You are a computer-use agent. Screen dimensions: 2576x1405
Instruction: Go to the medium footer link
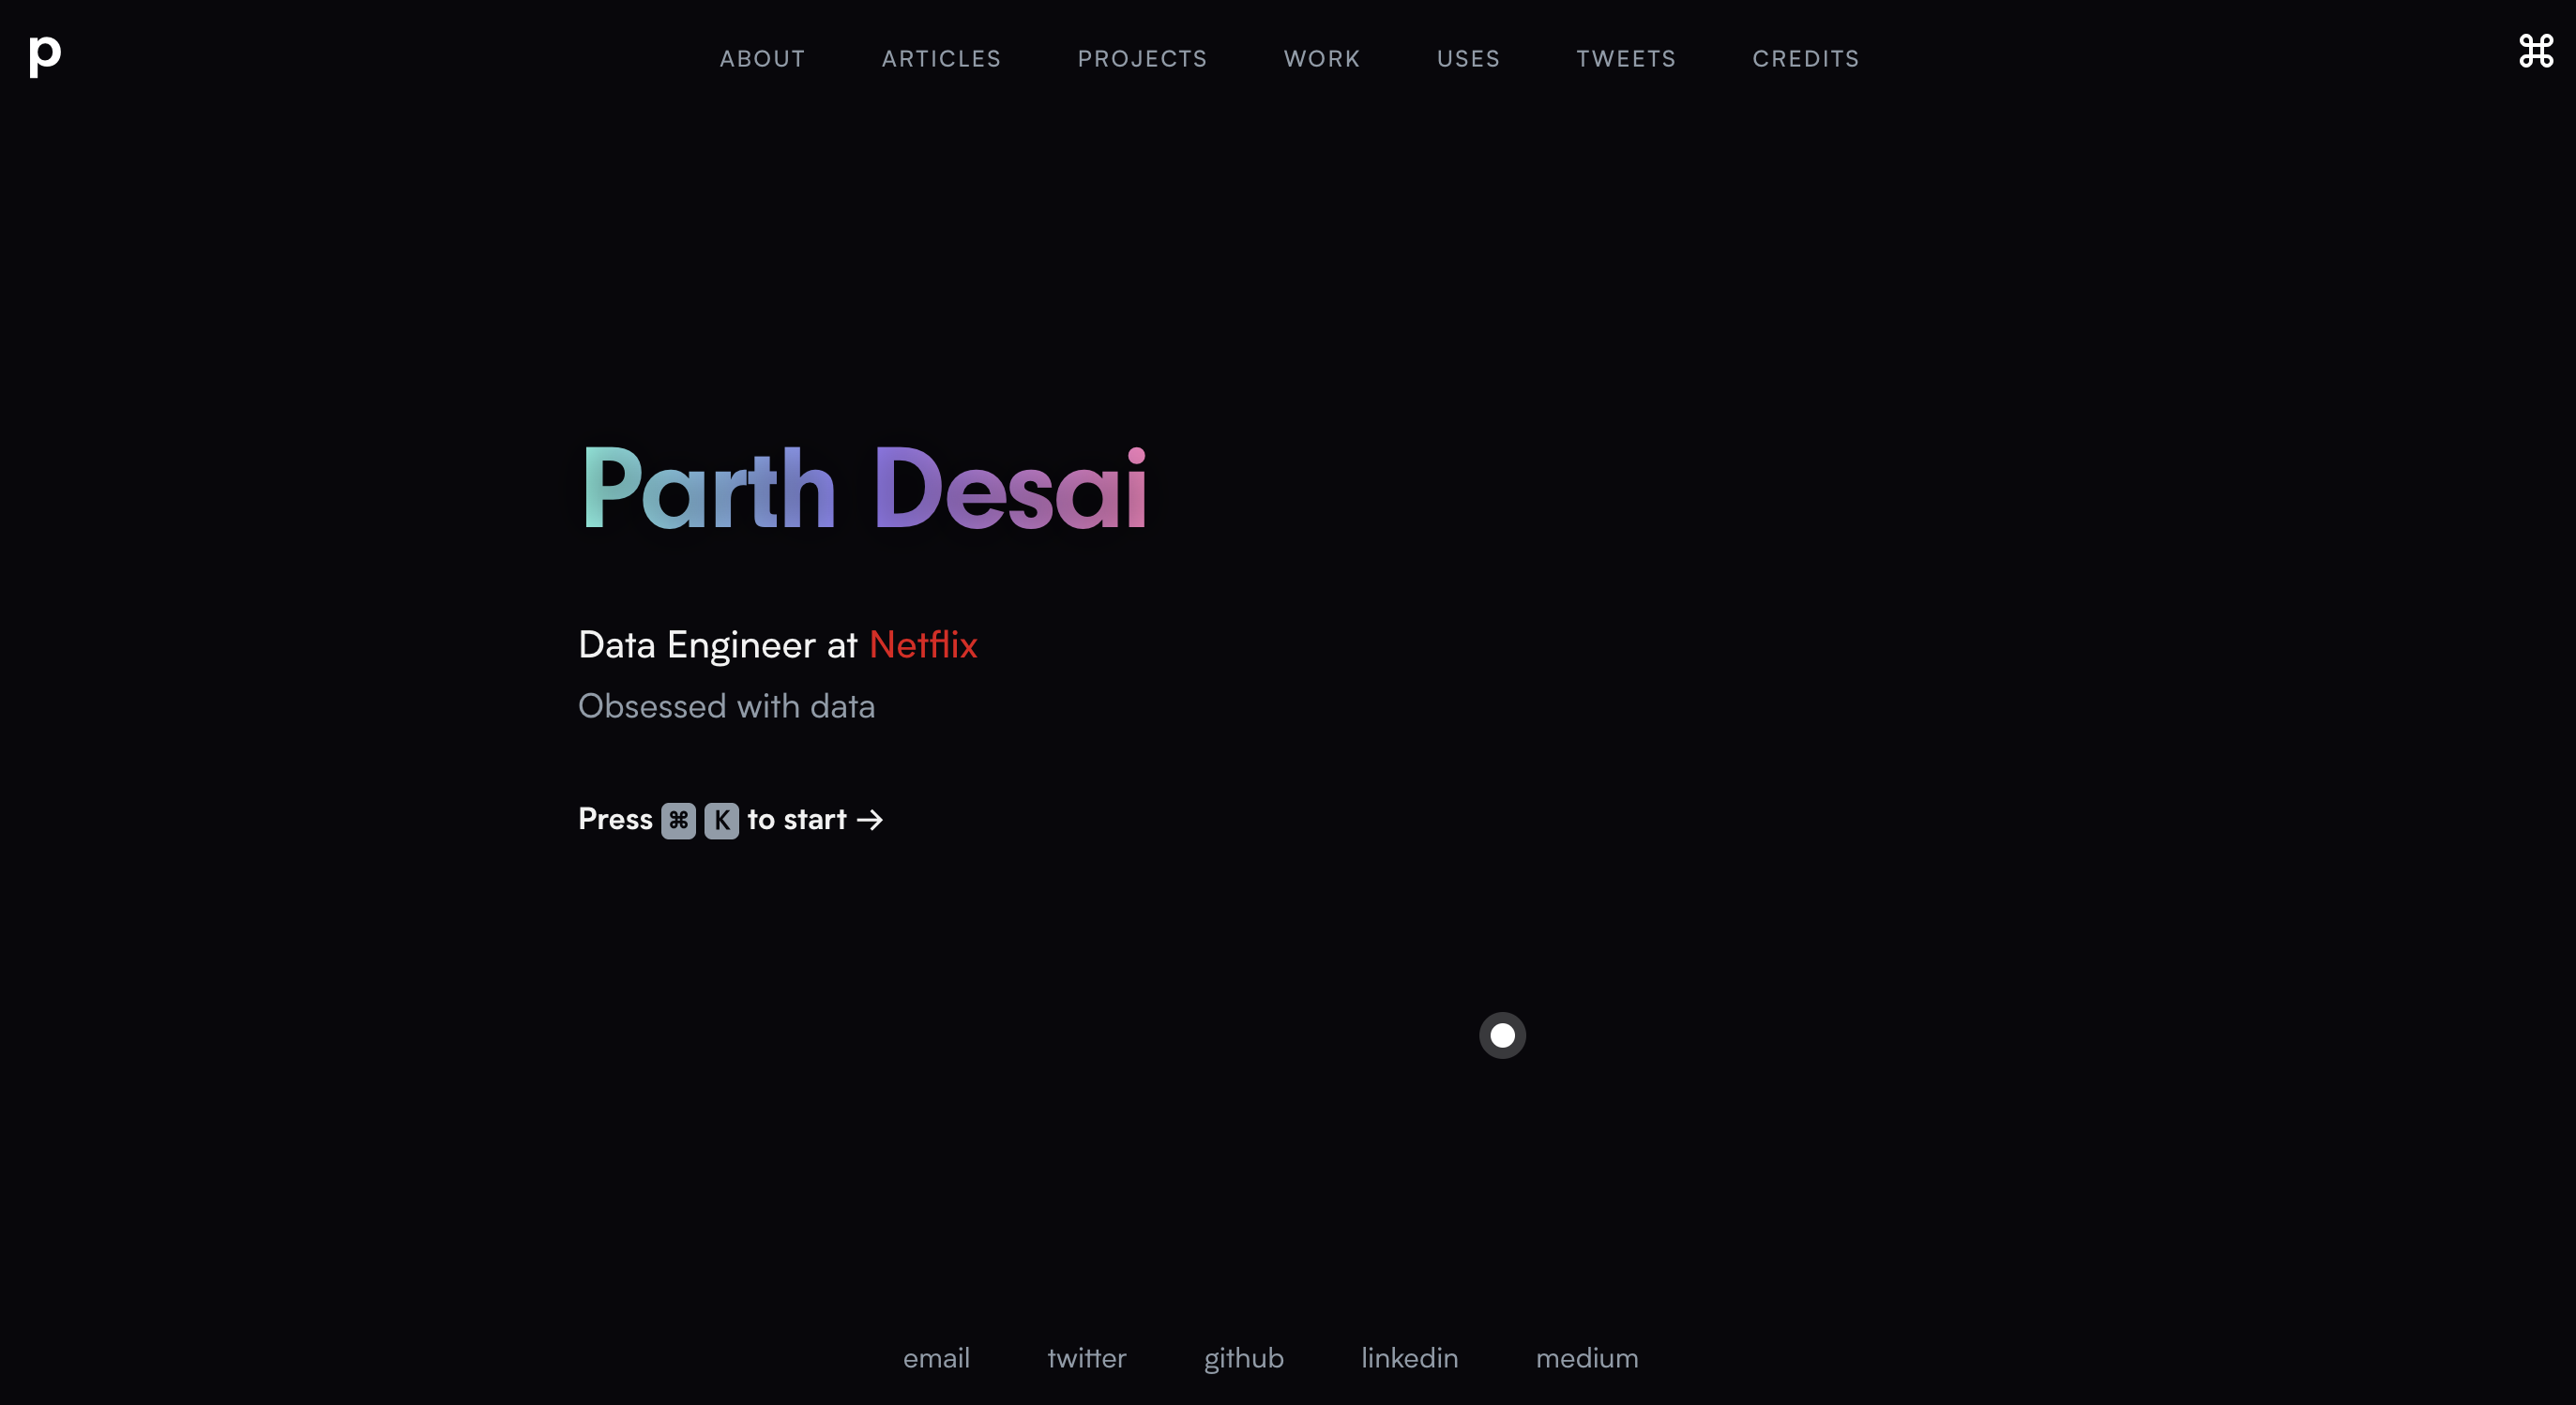(x=1587, y=1358)
